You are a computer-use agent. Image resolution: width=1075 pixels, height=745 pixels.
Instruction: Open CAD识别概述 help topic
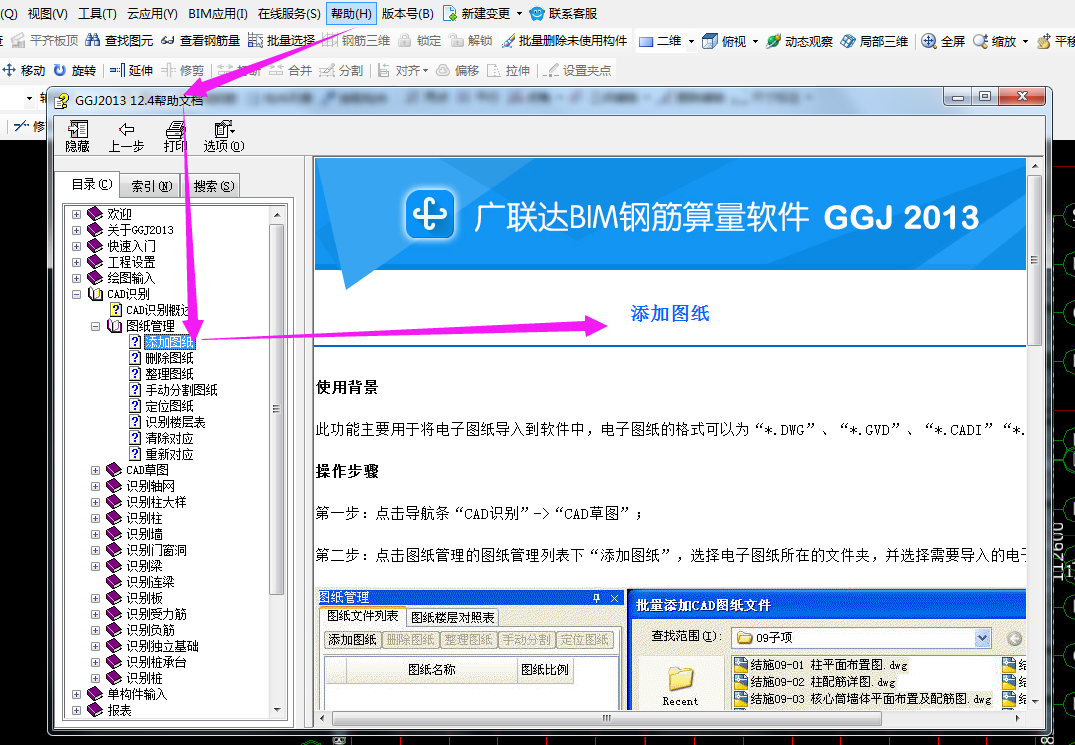158,310
